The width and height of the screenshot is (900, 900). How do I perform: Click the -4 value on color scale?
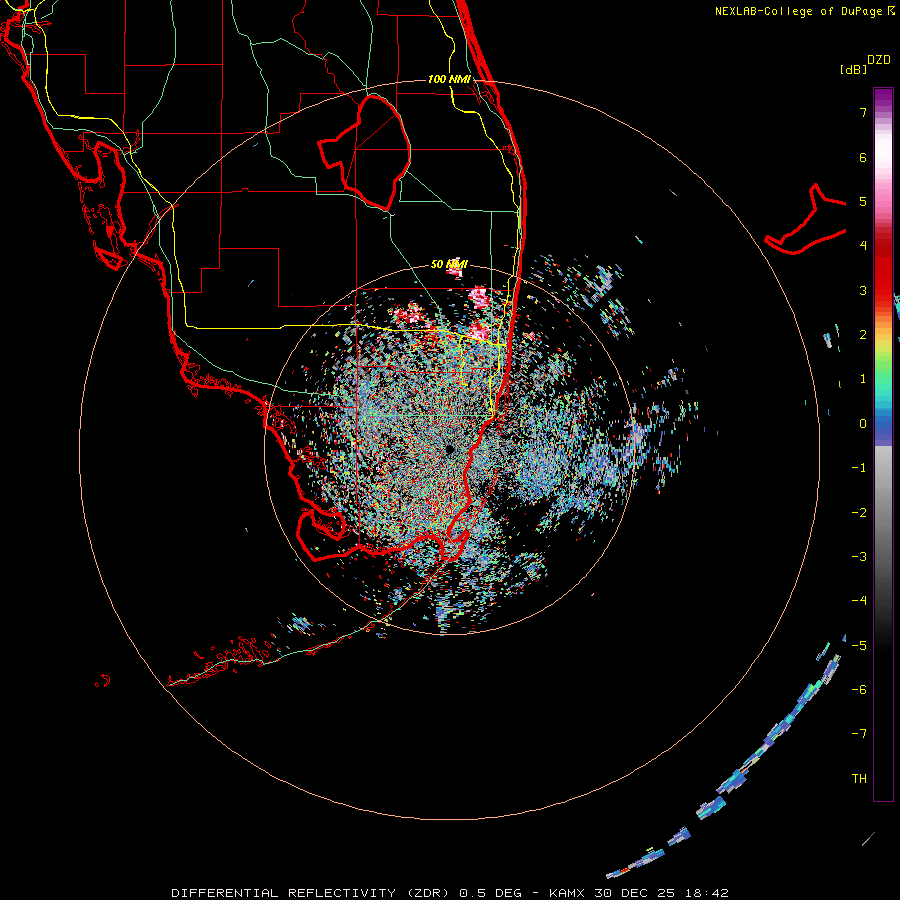859,601
